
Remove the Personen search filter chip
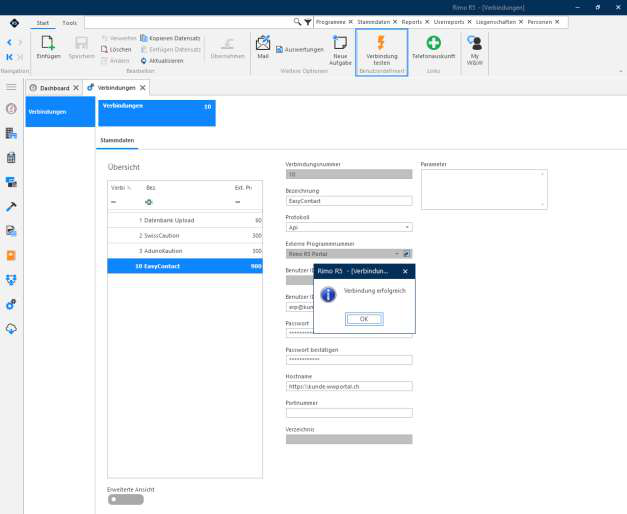[557, 22]
